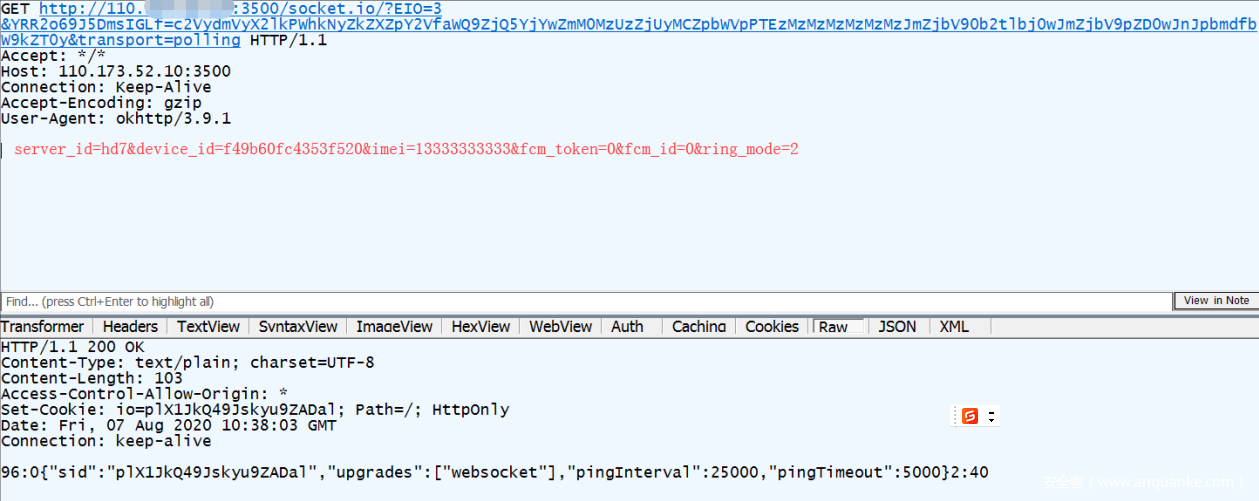Switch to the Transformer tab
Viewport: 1259px width, 501px height.
(43, 327)
